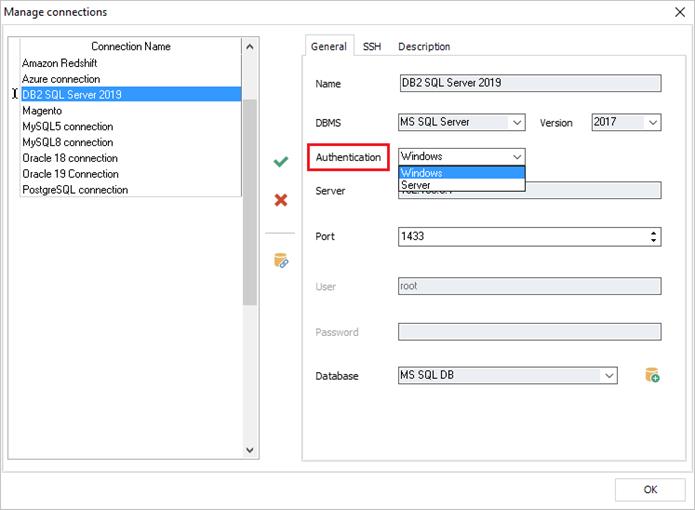Click the Name input field

[x=530, y=83]
